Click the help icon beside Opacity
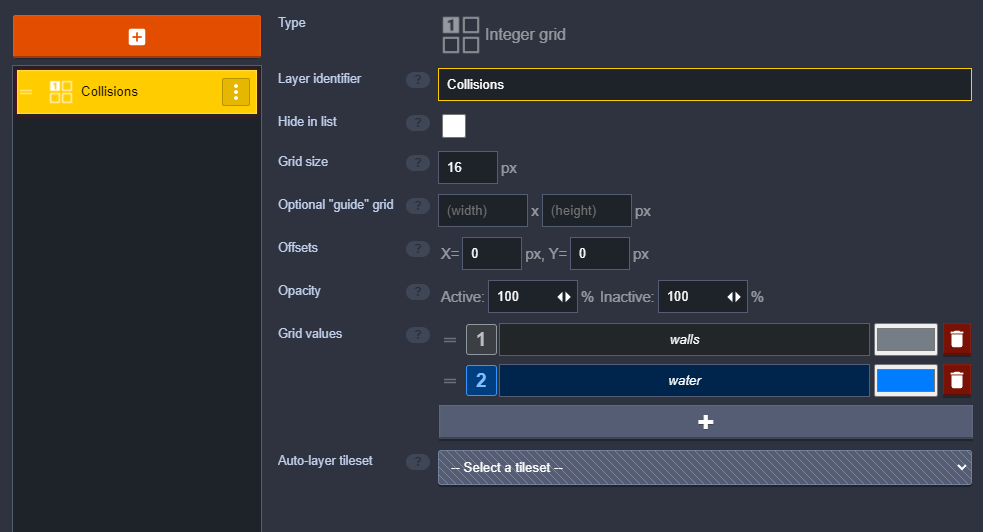983x532 pixels. (418, 291)
